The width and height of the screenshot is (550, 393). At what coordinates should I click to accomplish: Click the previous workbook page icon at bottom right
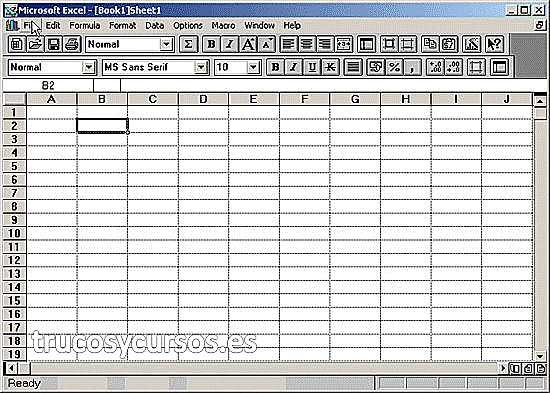[528, 368]
